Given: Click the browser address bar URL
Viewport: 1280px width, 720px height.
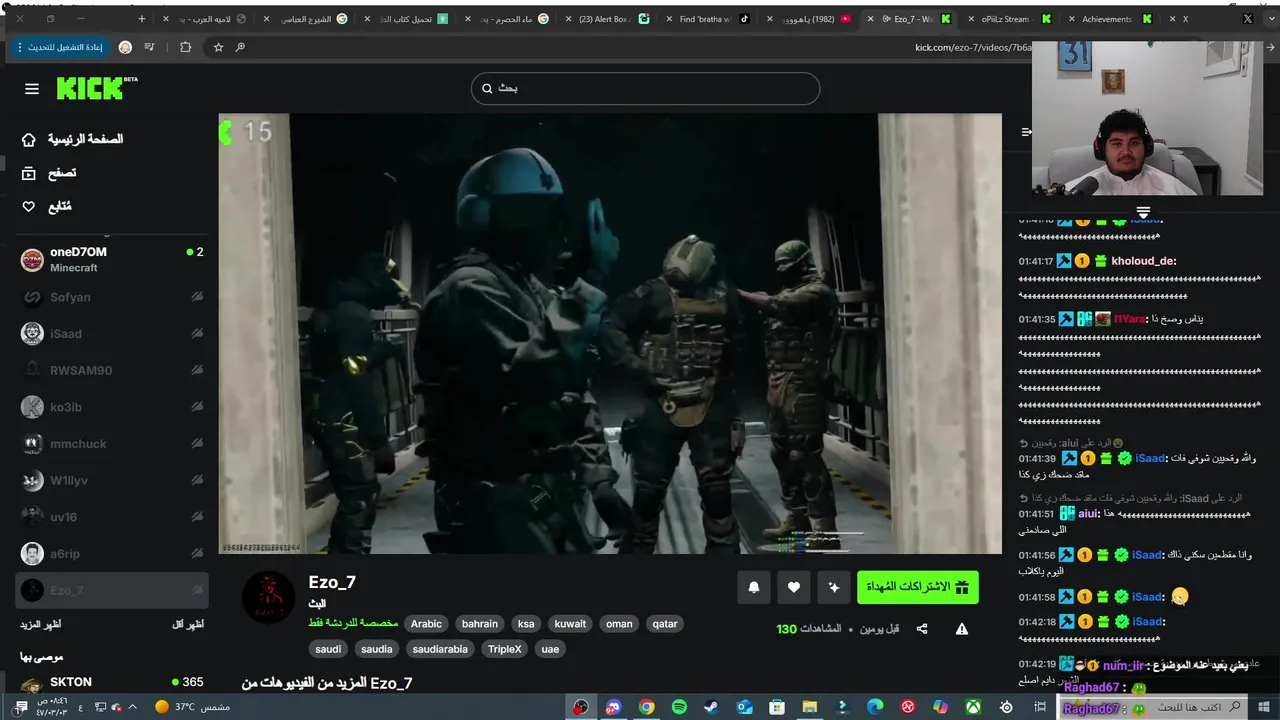Looking at the screenshot, I should (972, 47).
